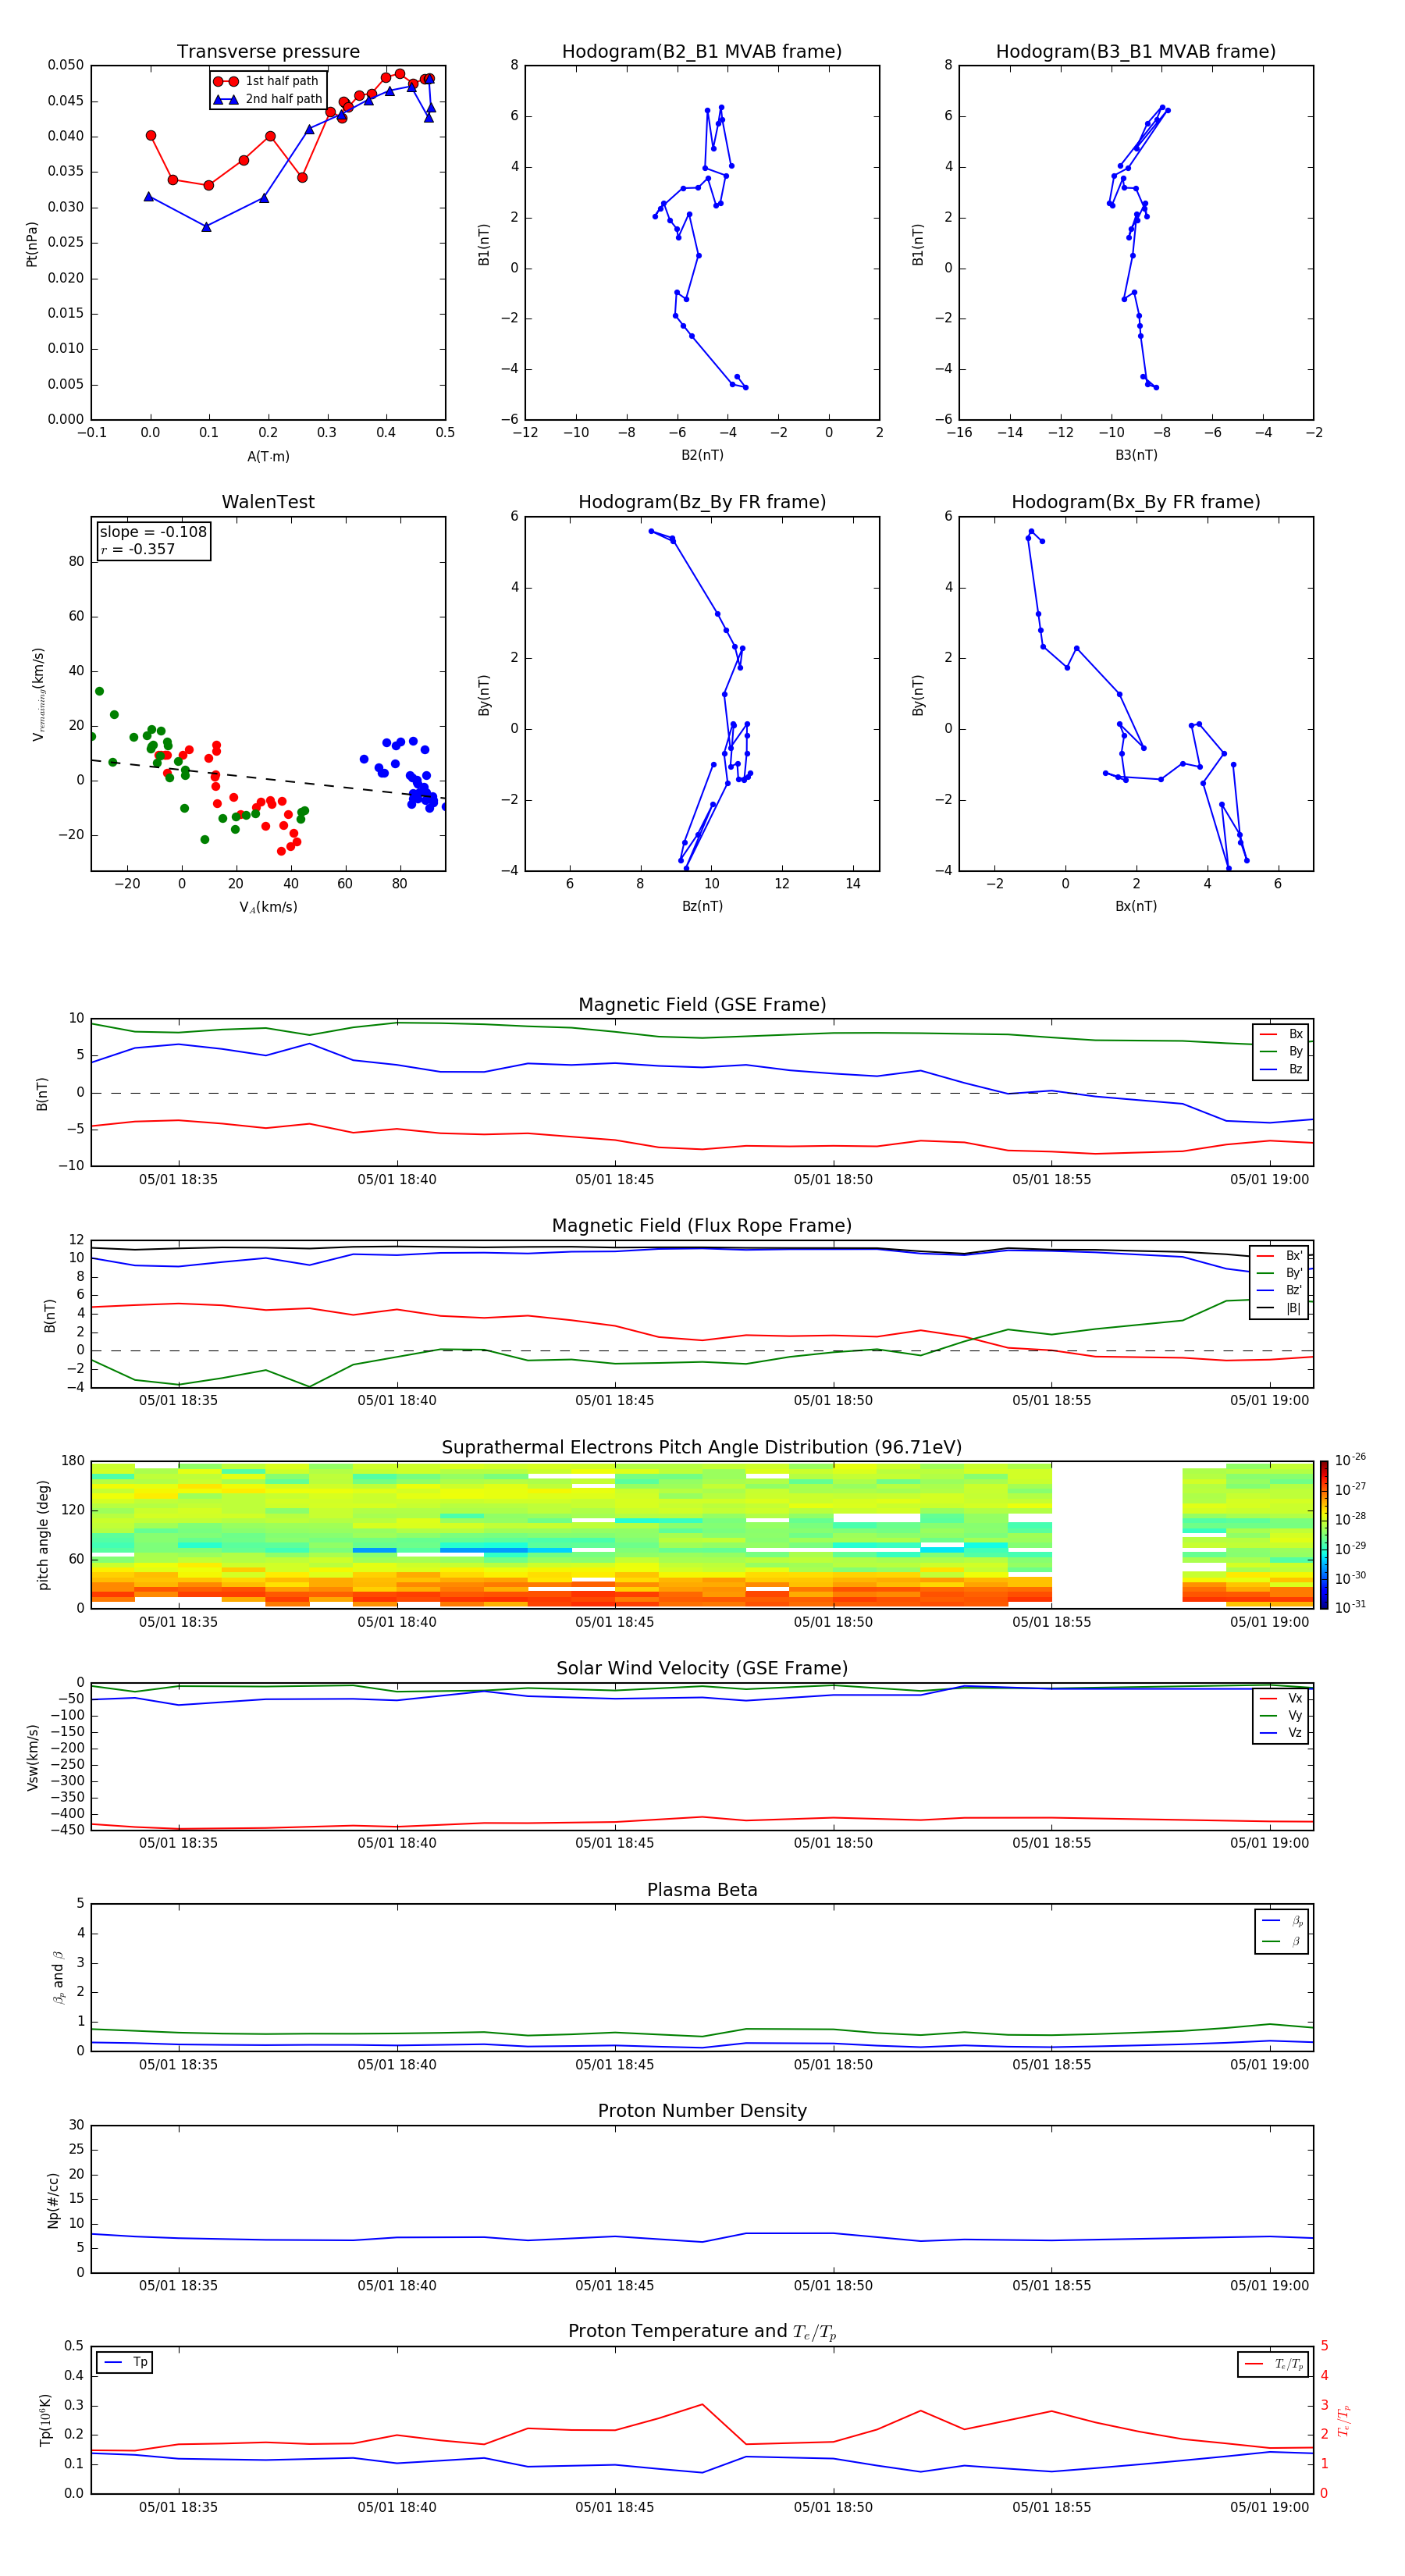
Task: Click the 'pitch angle (deg)' axis label
Action: [43, 1535]
